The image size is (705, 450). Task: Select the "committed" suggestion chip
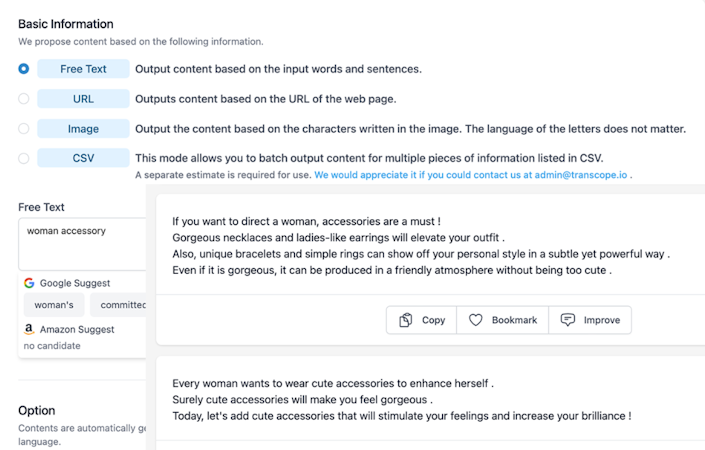click(120, 305)
